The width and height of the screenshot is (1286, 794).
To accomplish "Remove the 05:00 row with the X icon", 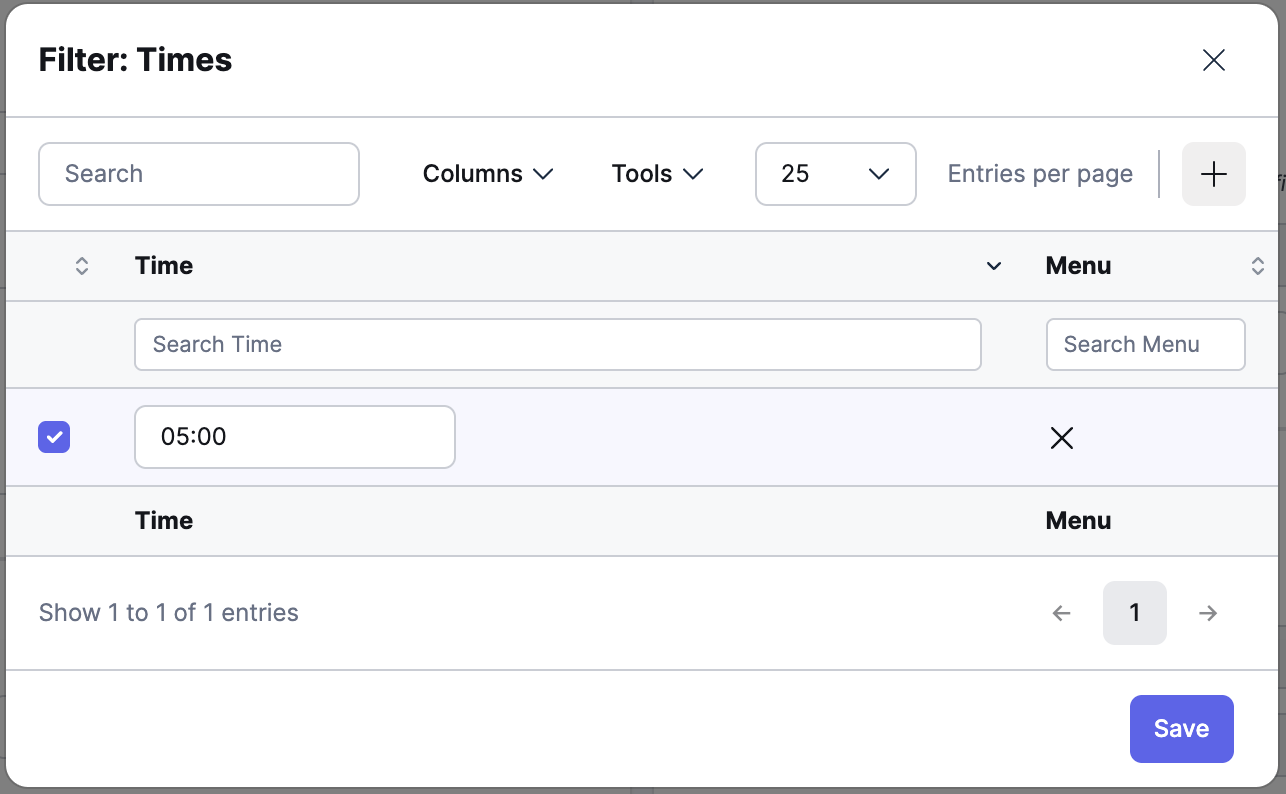I will [x=1061, y=437].
